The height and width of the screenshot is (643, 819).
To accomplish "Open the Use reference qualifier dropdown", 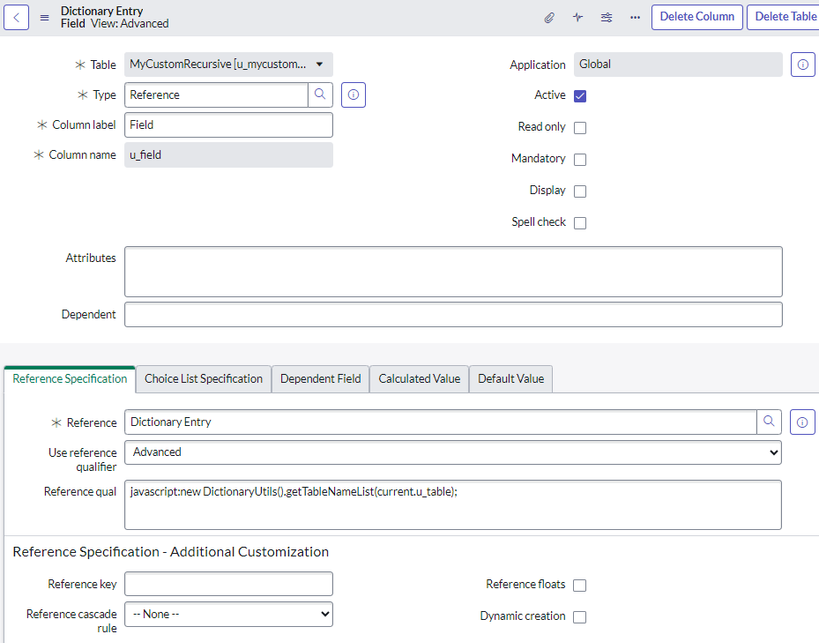I will (453, 452).
